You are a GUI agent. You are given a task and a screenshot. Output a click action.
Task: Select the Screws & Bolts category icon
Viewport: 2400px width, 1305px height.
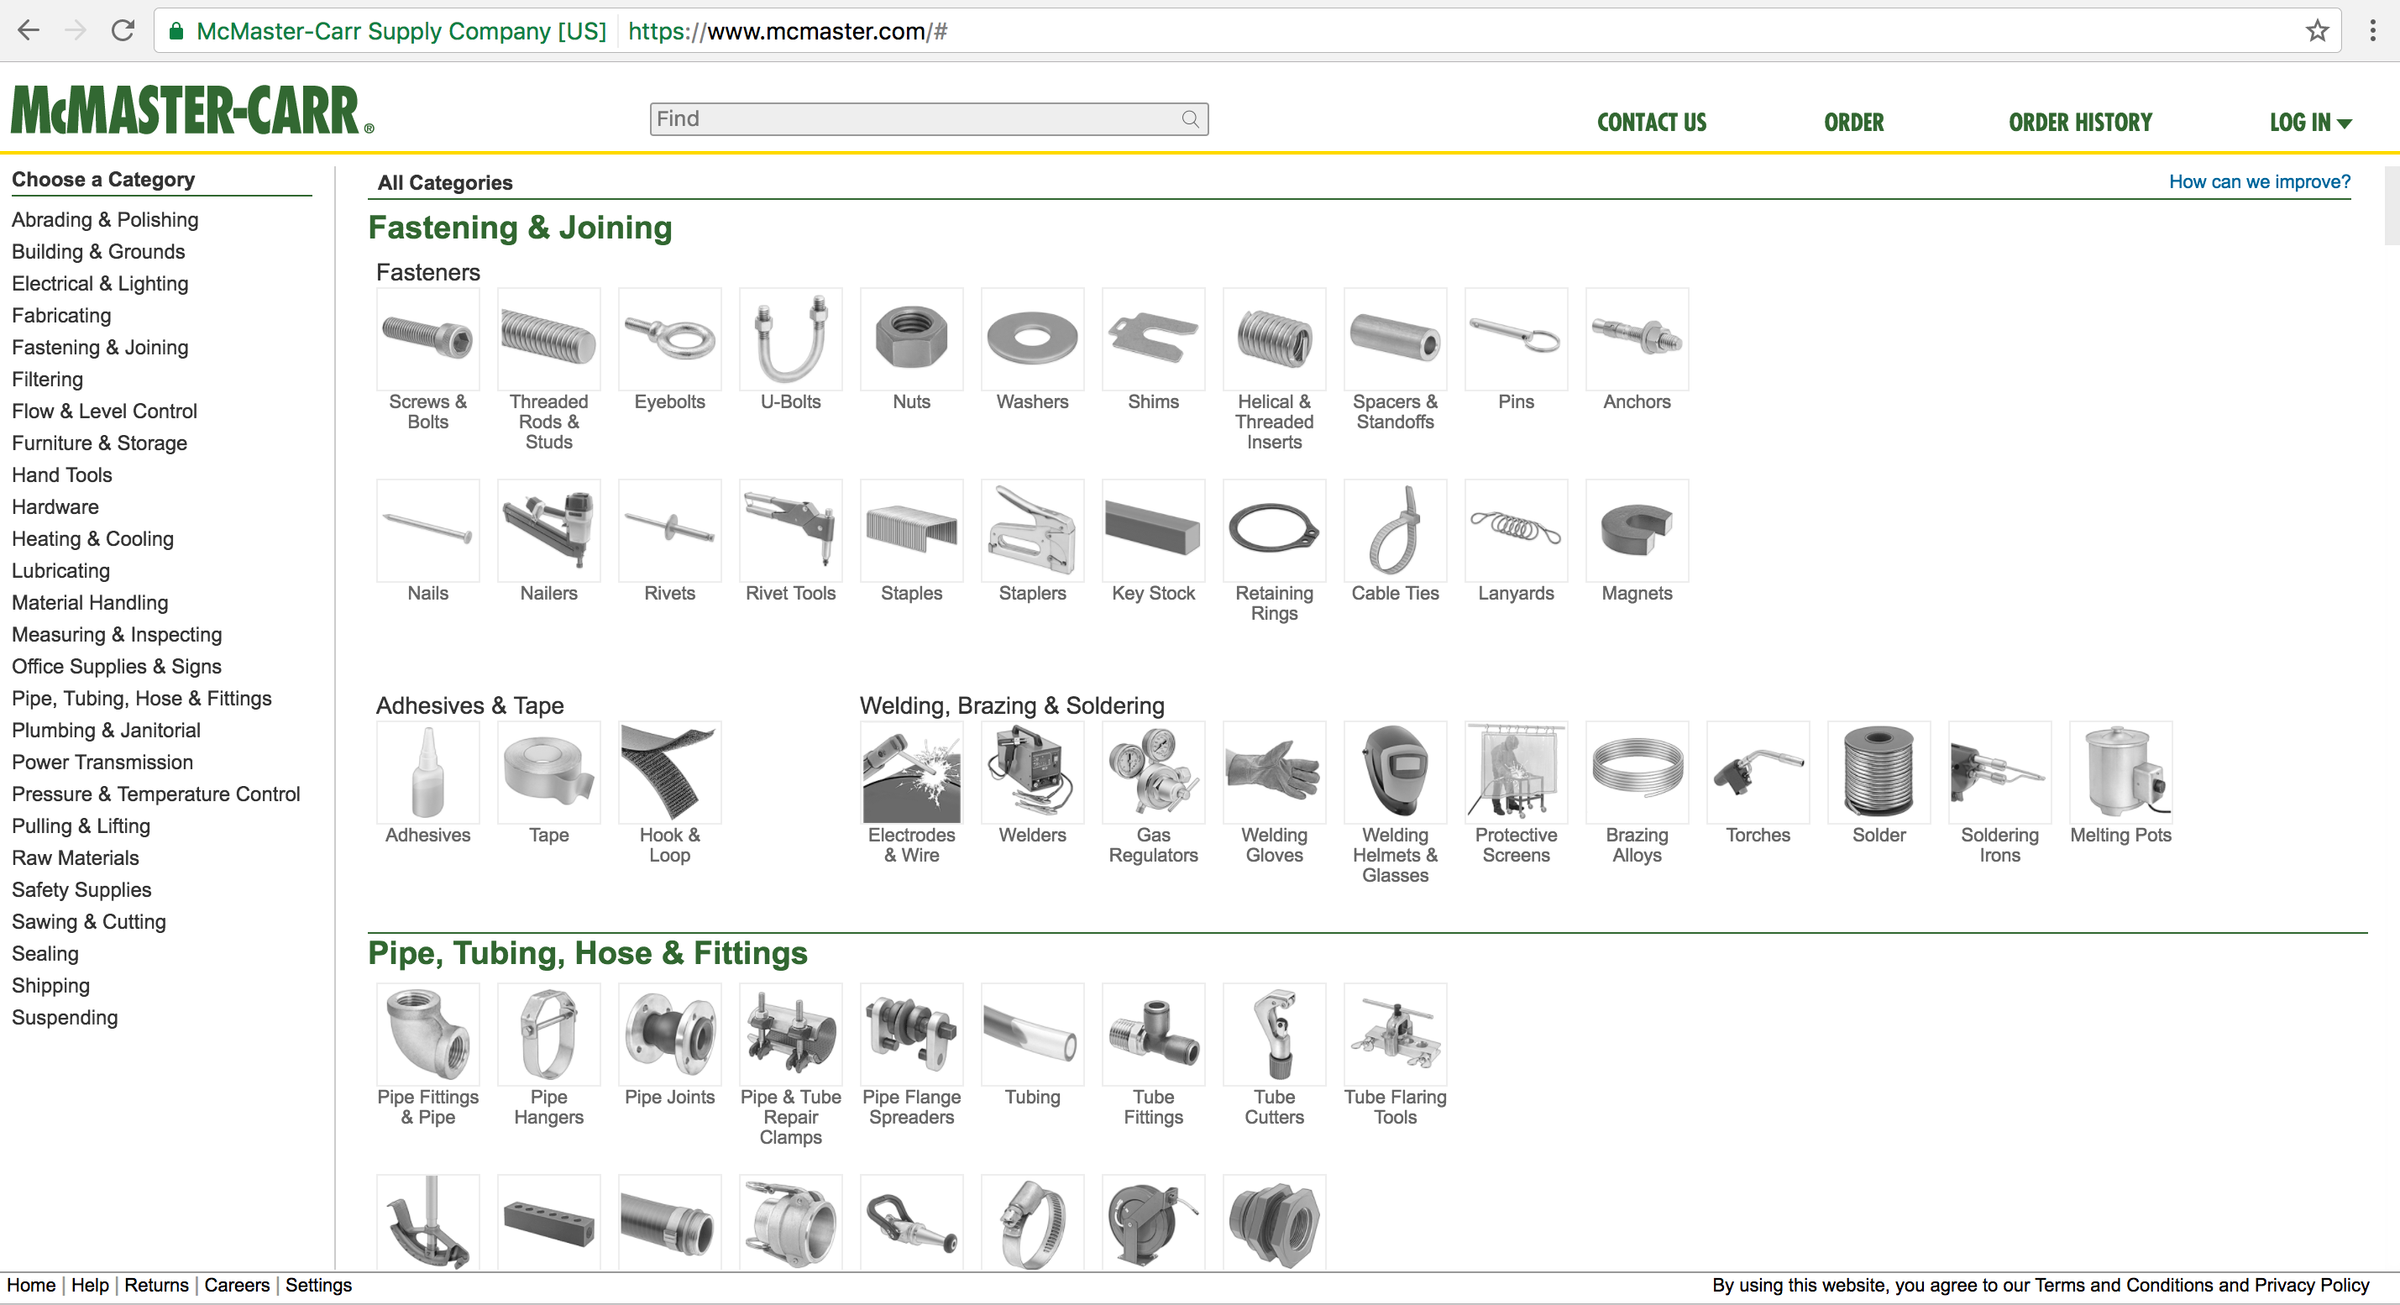[427, 339]
